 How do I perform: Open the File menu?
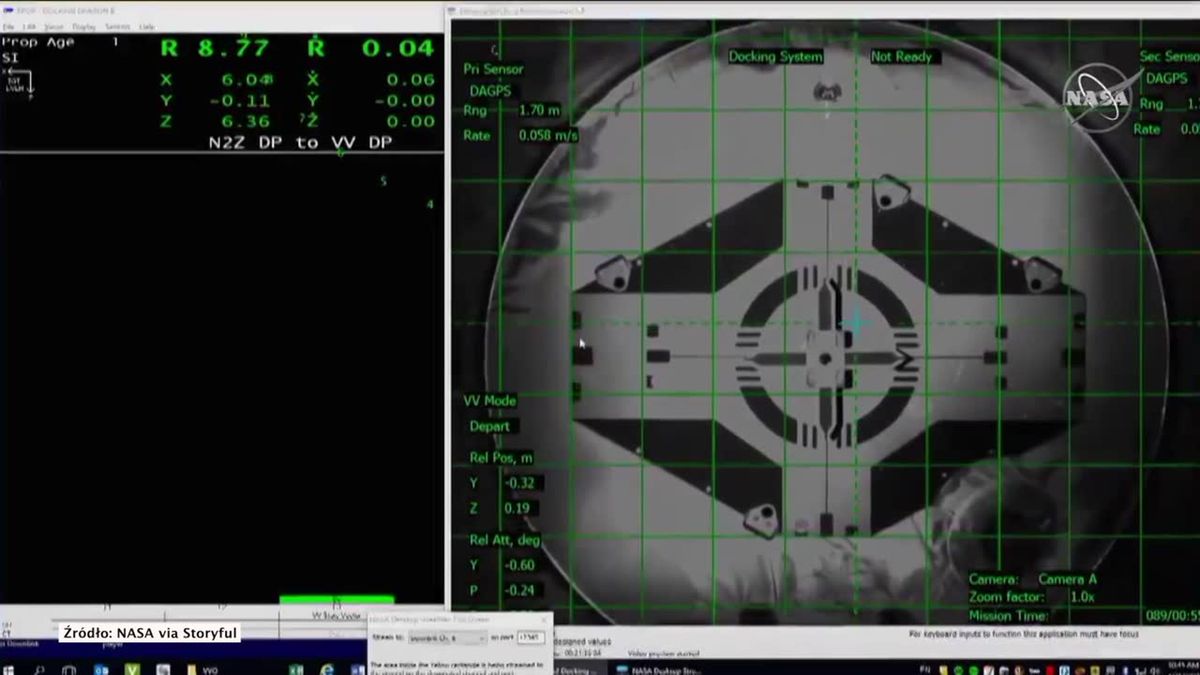pyautogui.click(x=10, y=25)
